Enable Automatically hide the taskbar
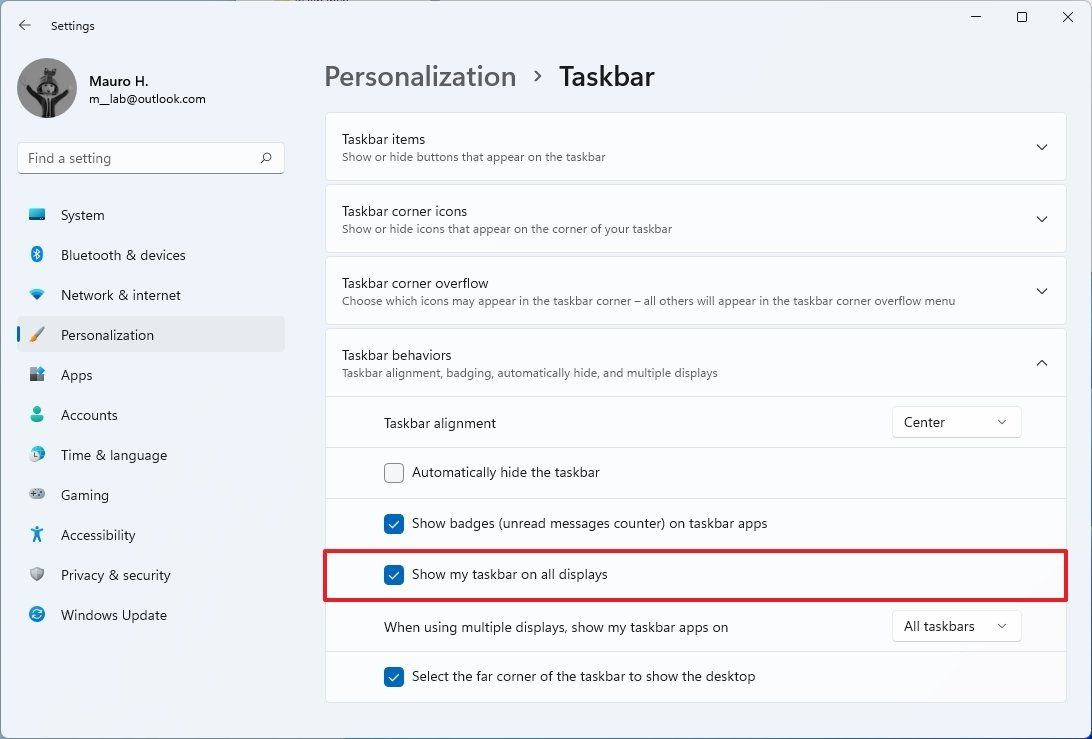Viewport: 1092px width, 739px height. (x=394, y=472)
